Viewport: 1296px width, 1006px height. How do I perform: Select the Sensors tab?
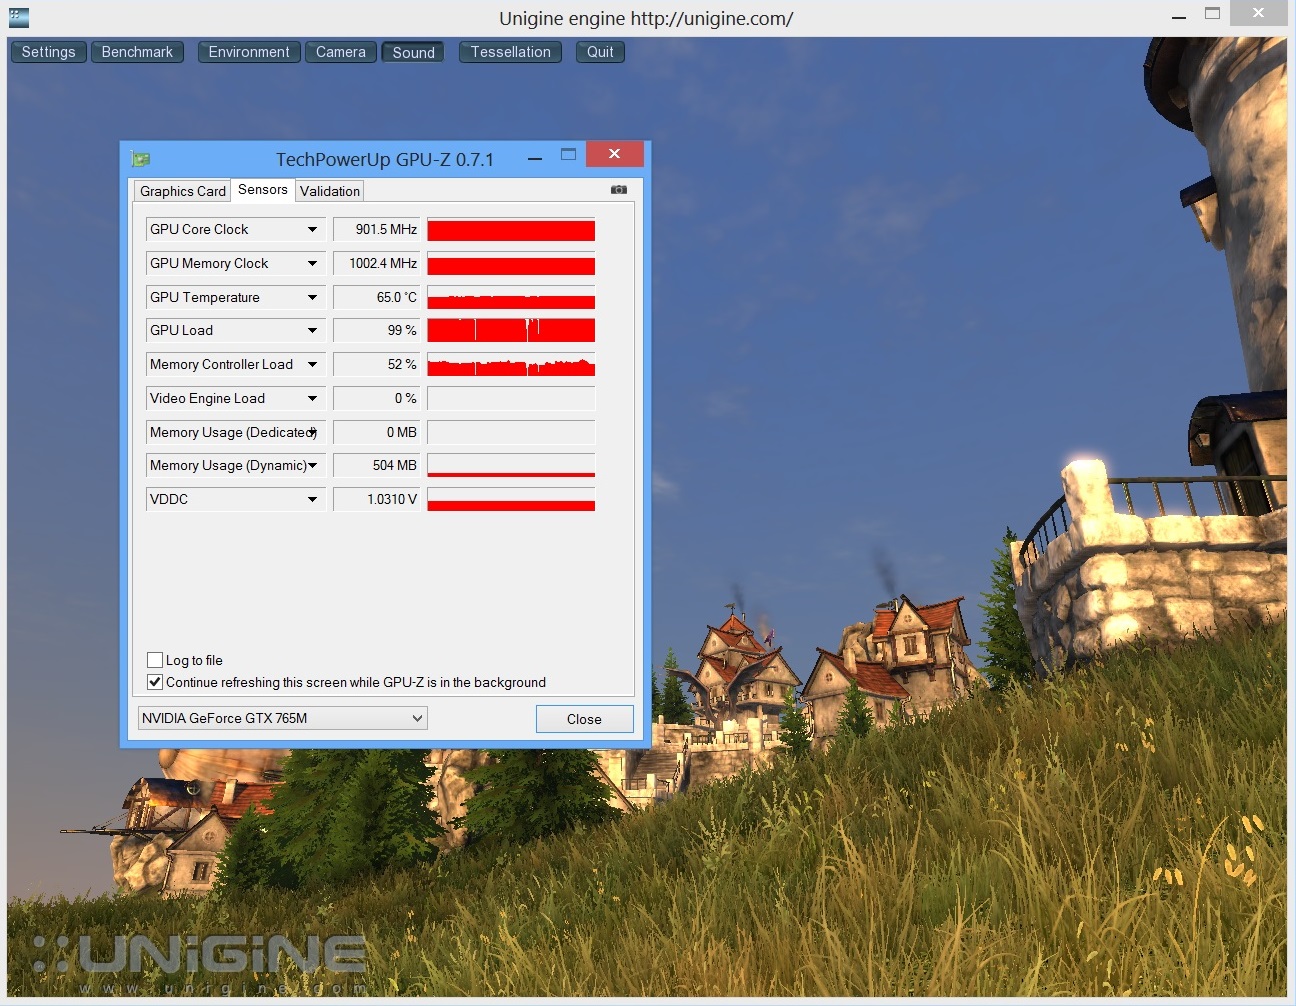click(x=263, y=189)
